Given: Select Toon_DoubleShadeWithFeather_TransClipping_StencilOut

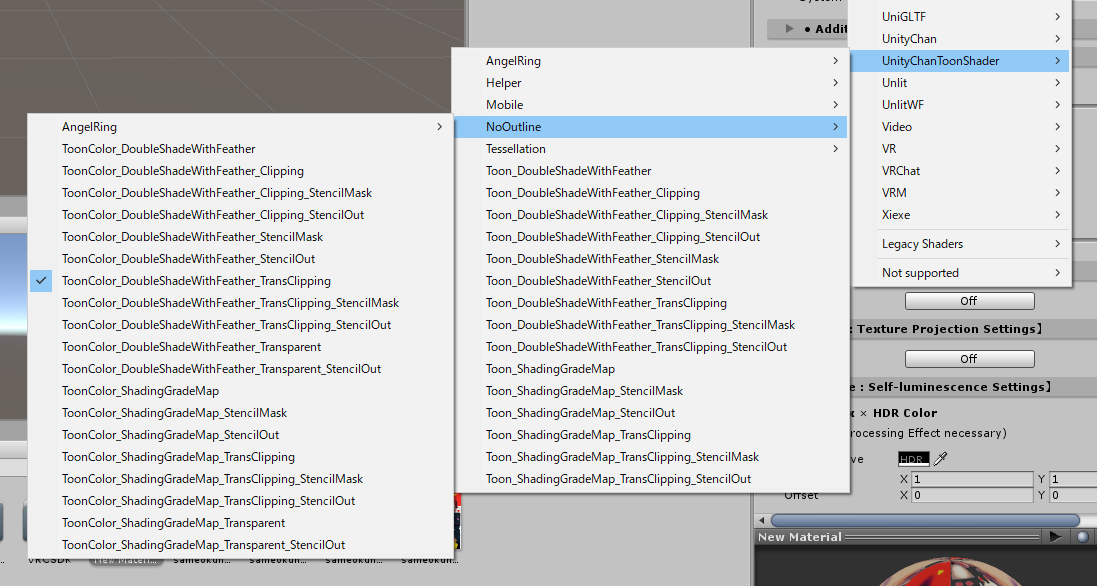Looking at the screenshot, I should [651, 347].
